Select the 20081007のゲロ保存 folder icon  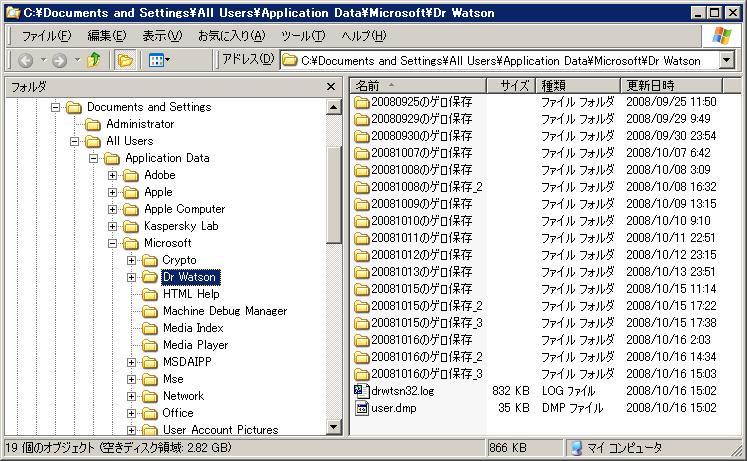(x=362, y=153)
